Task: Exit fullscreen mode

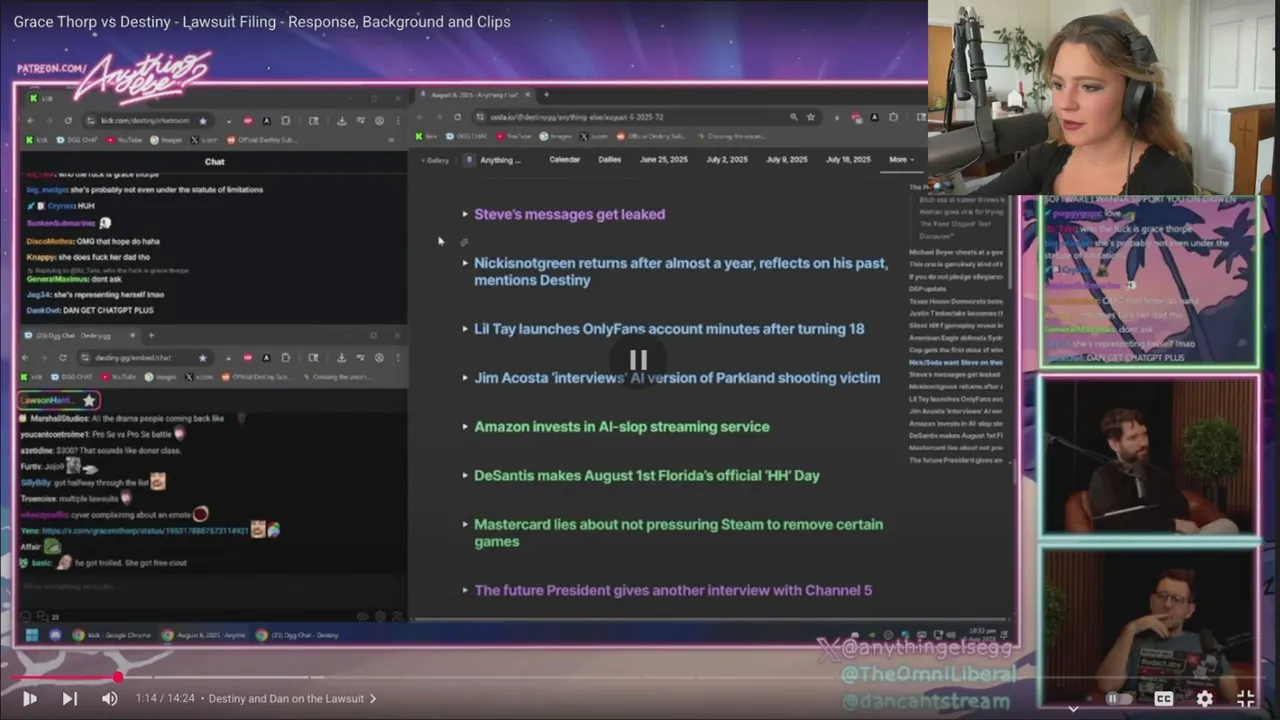Action: tap(1246, 699)
